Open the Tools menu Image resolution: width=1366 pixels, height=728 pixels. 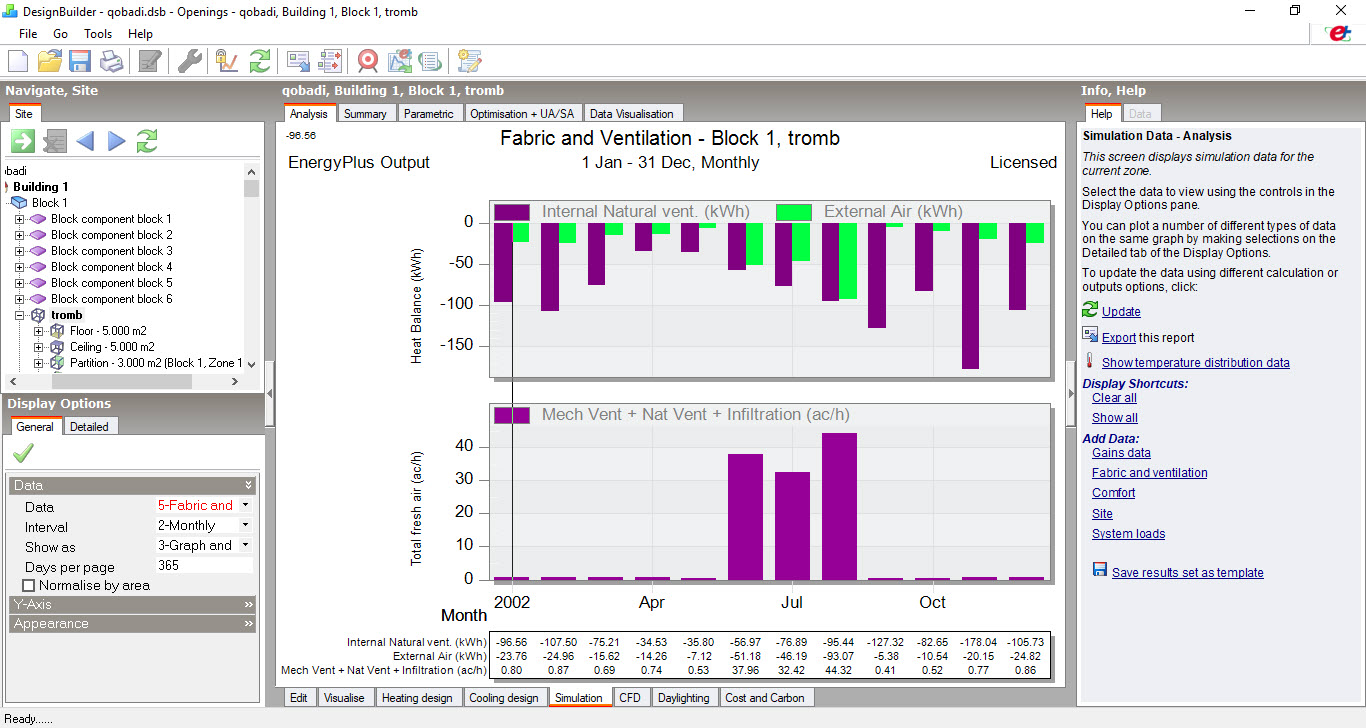[98, 34]
